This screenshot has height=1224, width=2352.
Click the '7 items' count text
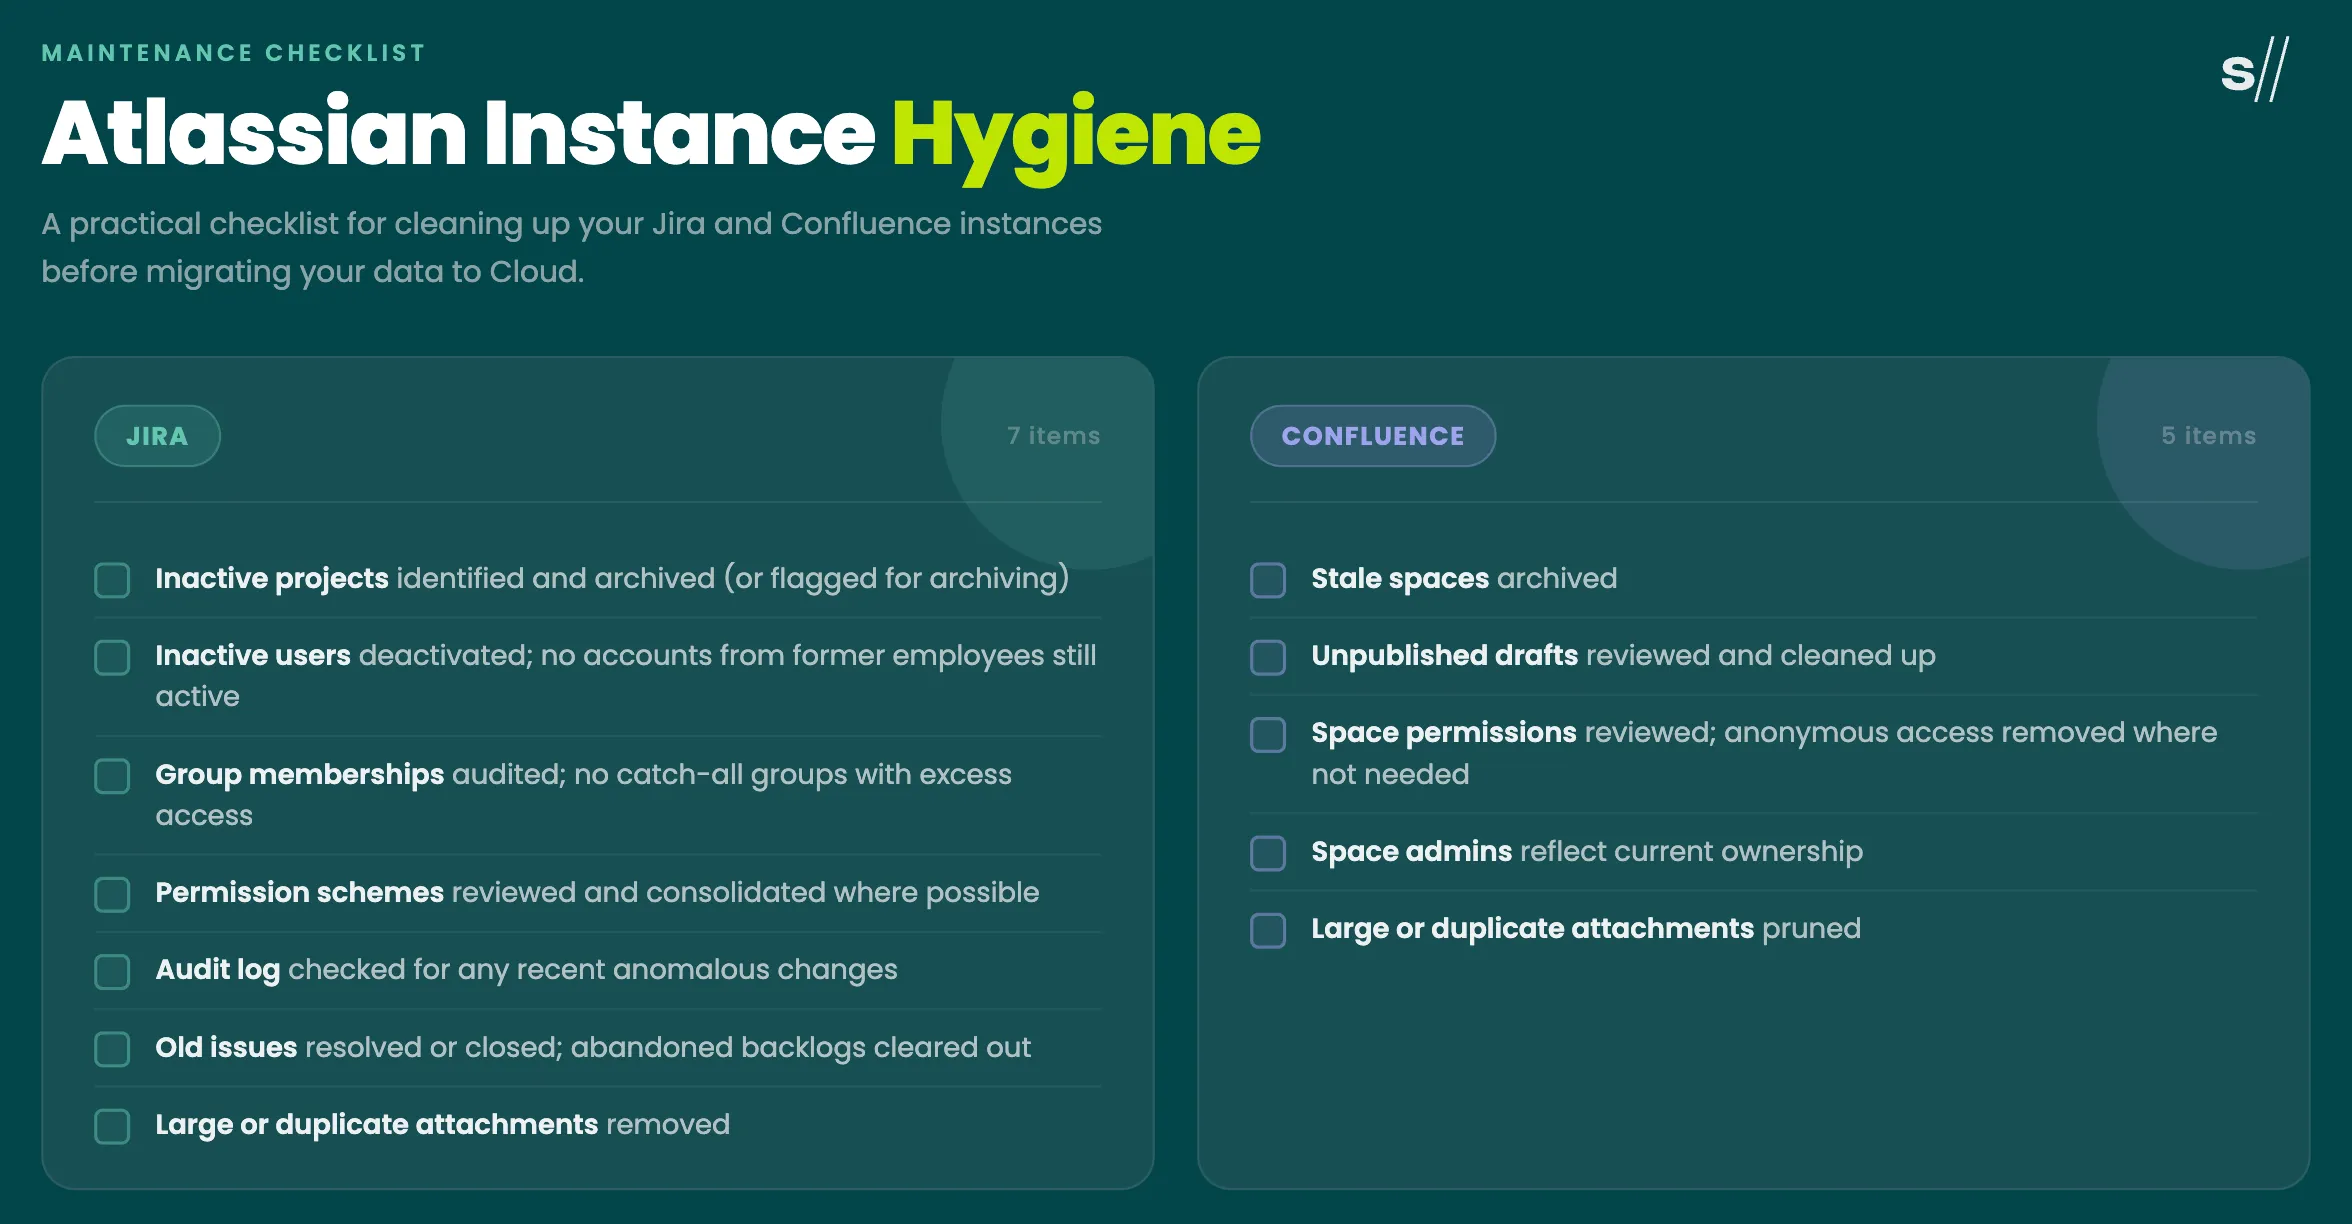point(1054,436)
